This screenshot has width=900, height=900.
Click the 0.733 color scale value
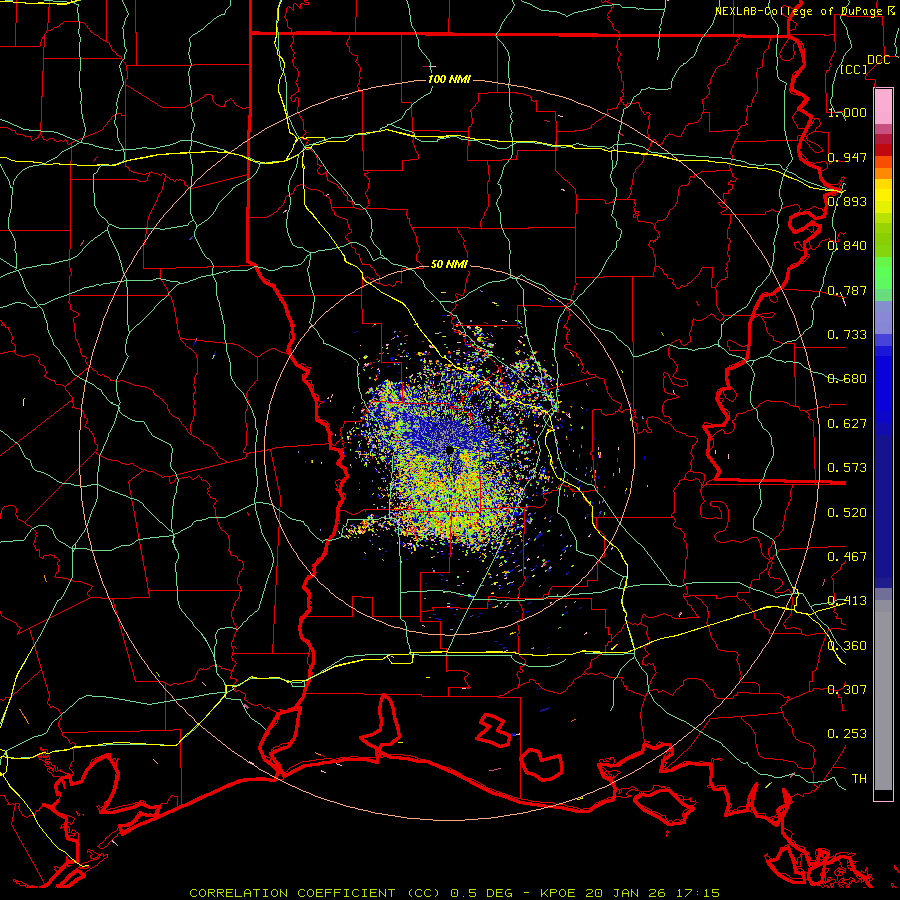click(x=847, y=335)
